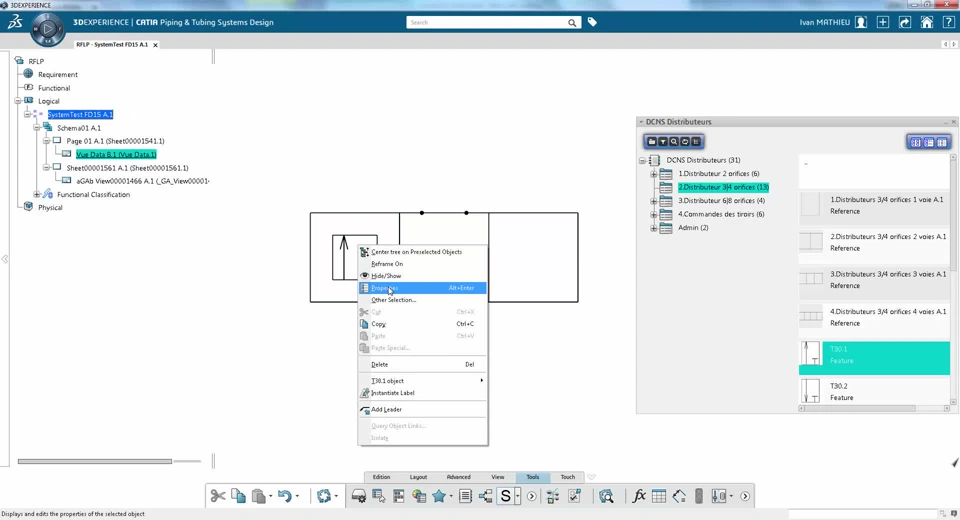This screenshot has height=520, width=960.
Task: Click the favorites star toolbar icon
Action: [439, 496]
